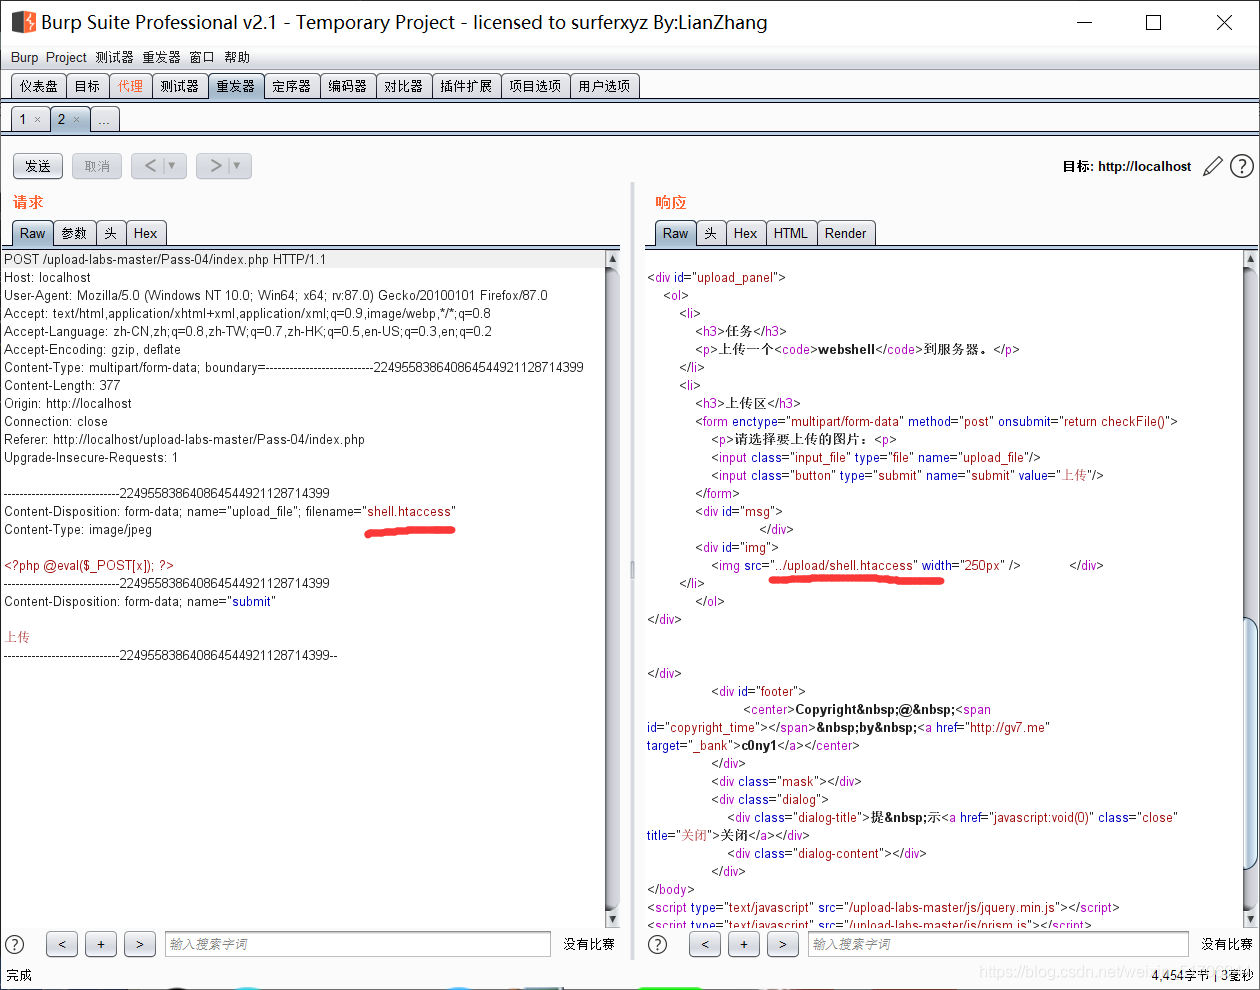Switch to the 用户选项 tab
1260x990 pixels.
pos(604,86)
